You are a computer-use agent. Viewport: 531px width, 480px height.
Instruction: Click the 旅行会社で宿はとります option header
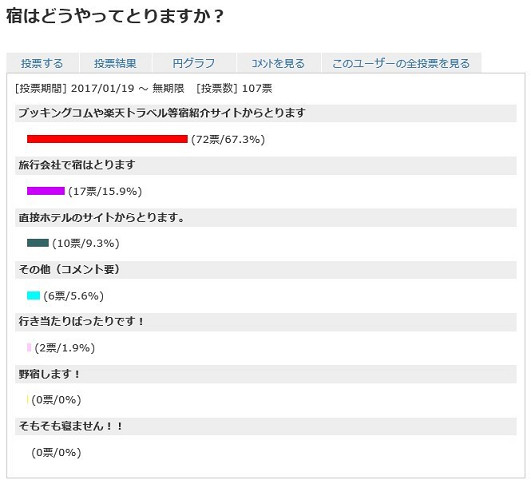[x=266, y=165]
